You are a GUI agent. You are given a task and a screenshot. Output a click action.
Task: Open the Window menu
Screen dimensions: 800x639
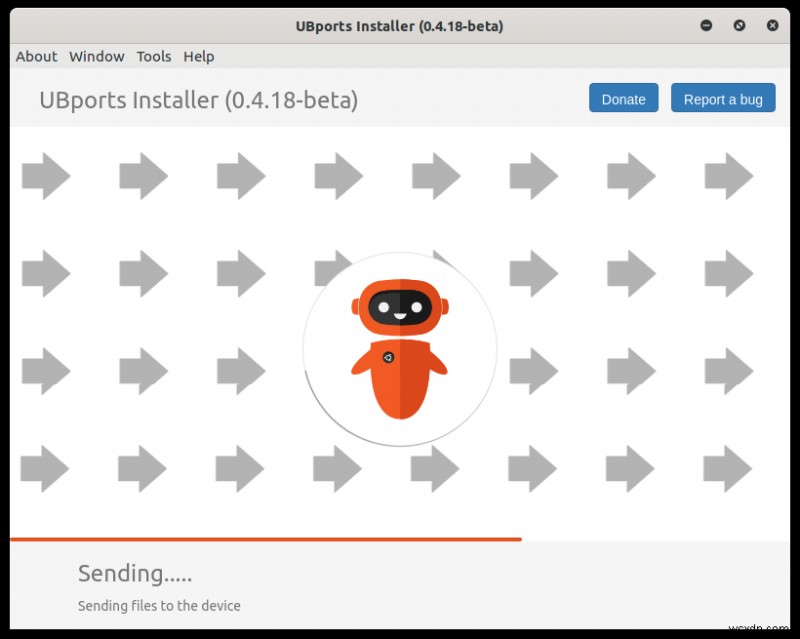96,57
